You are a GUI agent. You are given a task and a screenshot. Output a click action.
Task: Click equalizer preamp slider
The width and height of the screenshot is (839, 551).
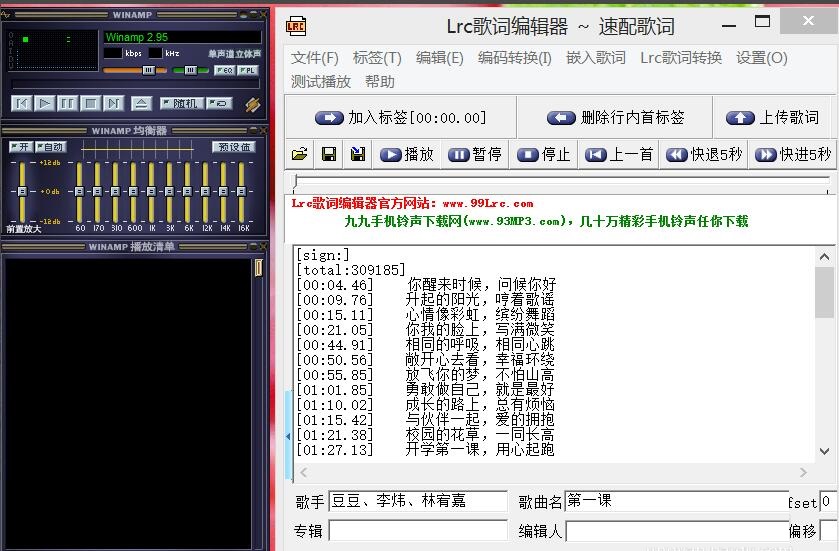click(x=22, y=192)
